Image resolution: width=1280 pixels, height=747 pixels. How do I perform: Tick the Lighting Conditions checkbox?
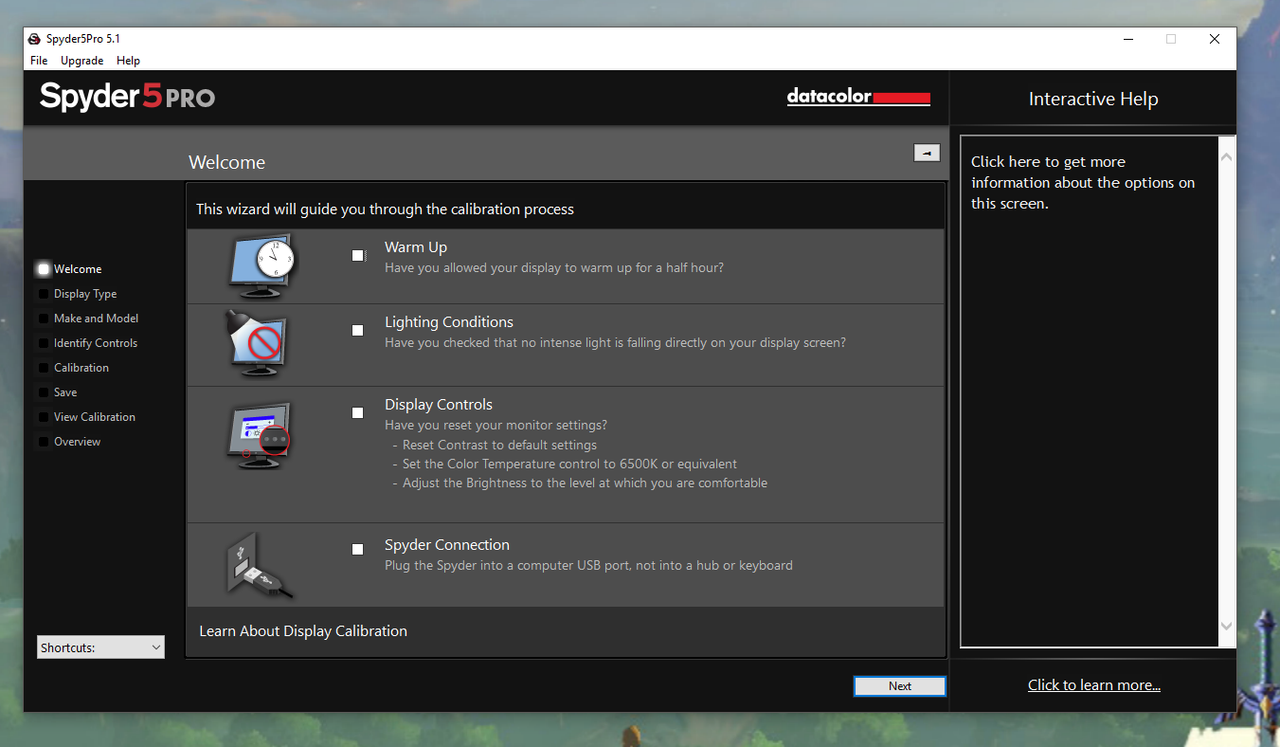(358, 330)
